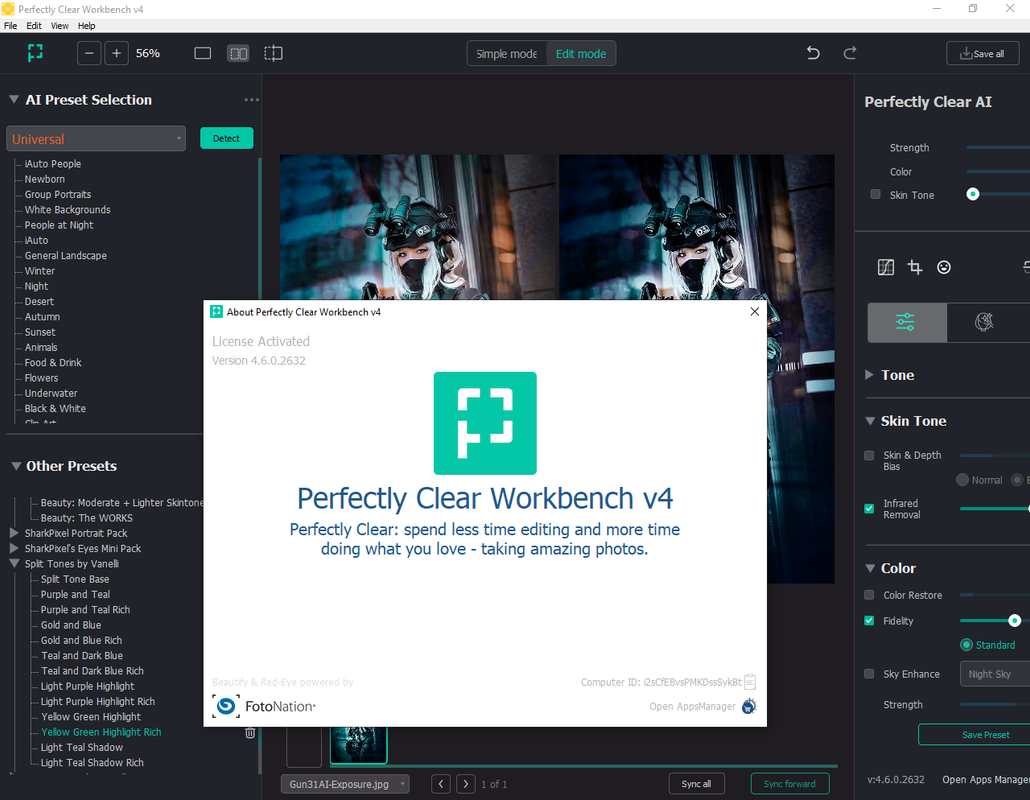This screenshot has height=800, width=1030.
Task: Switch to Edit mode
Action: [x=581, y=54]
